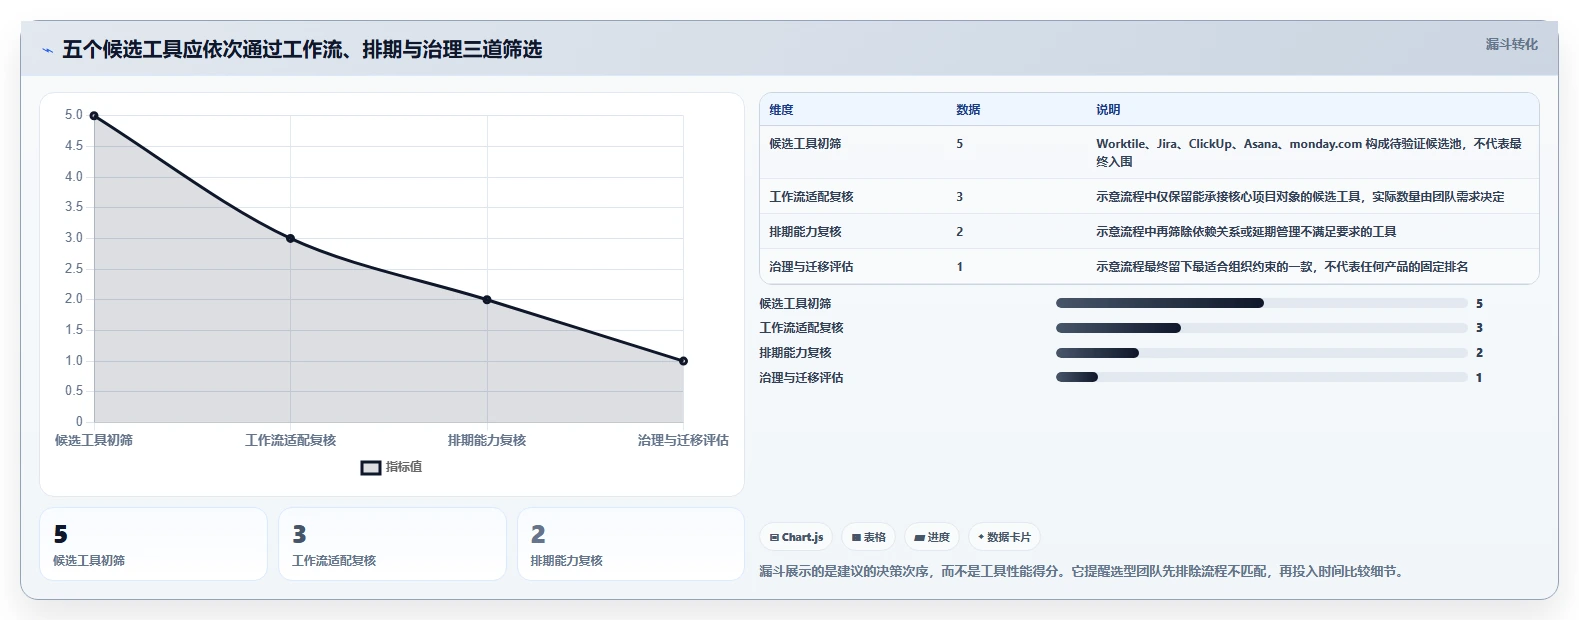Click the y-axis value 5.0
The height and width of the screenshot is (620, 1579).
pos(74,115)
